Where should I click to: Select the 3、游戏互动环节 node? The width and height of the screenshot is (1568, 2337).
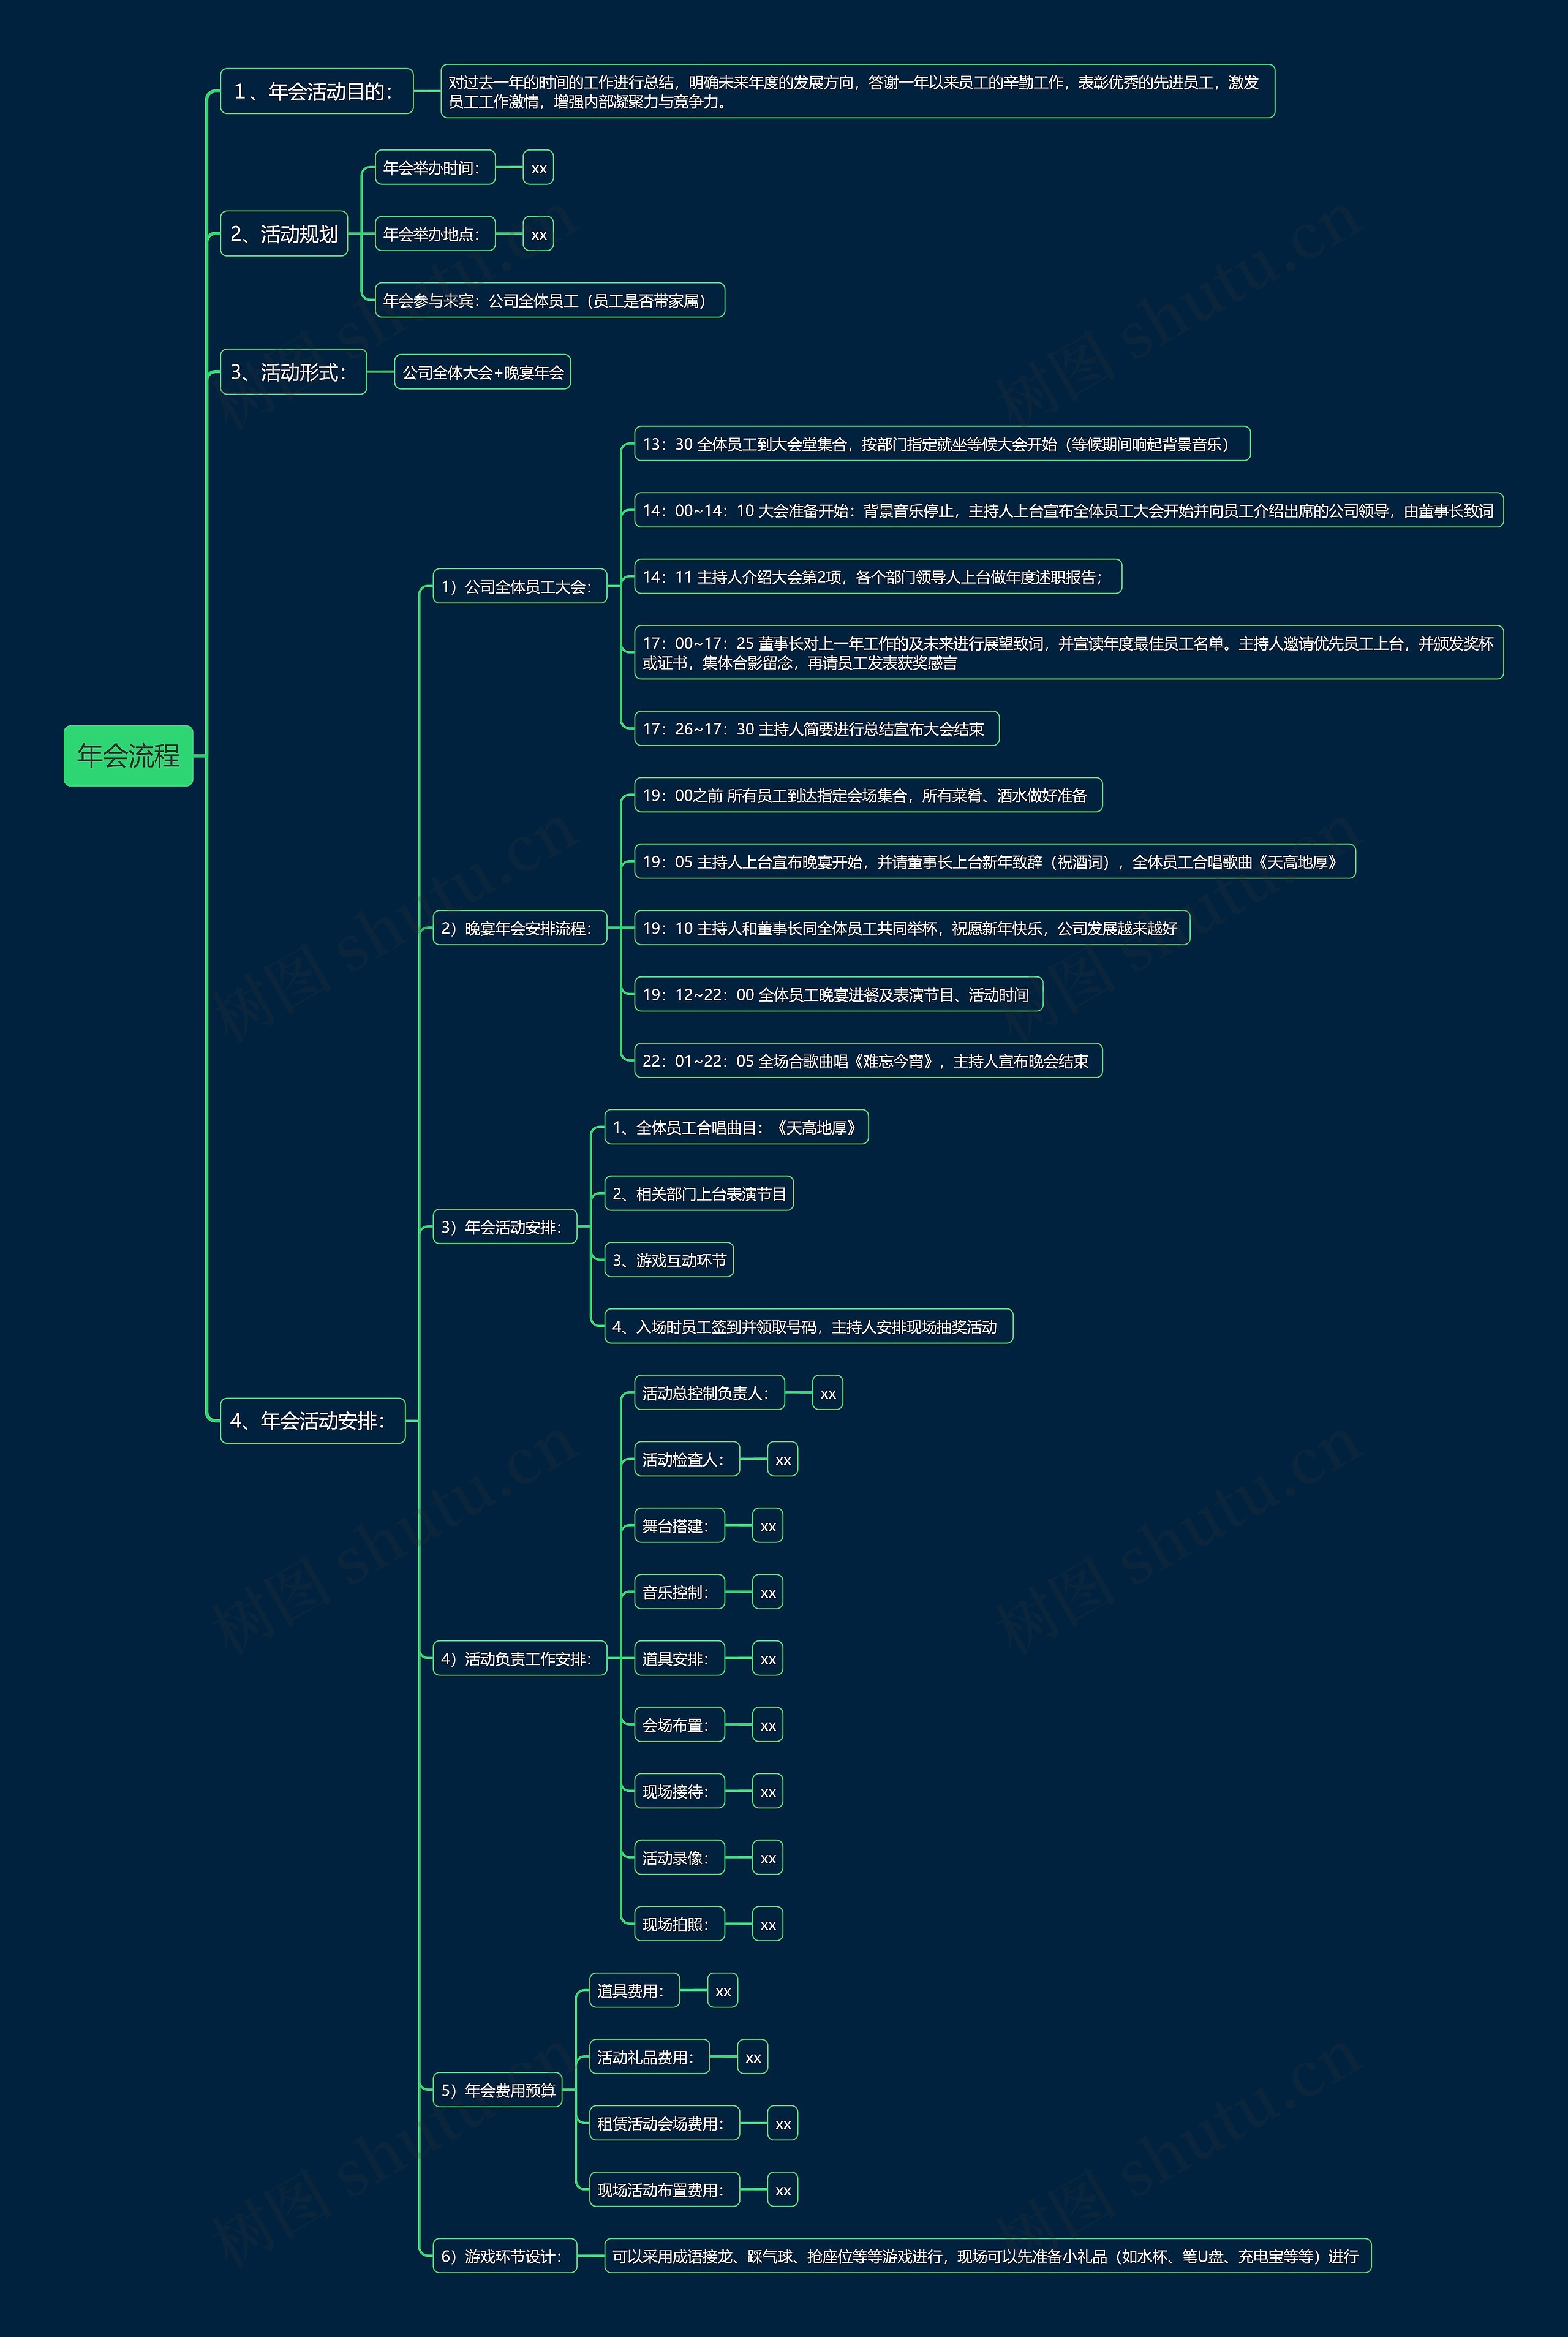pos(668,1260)
